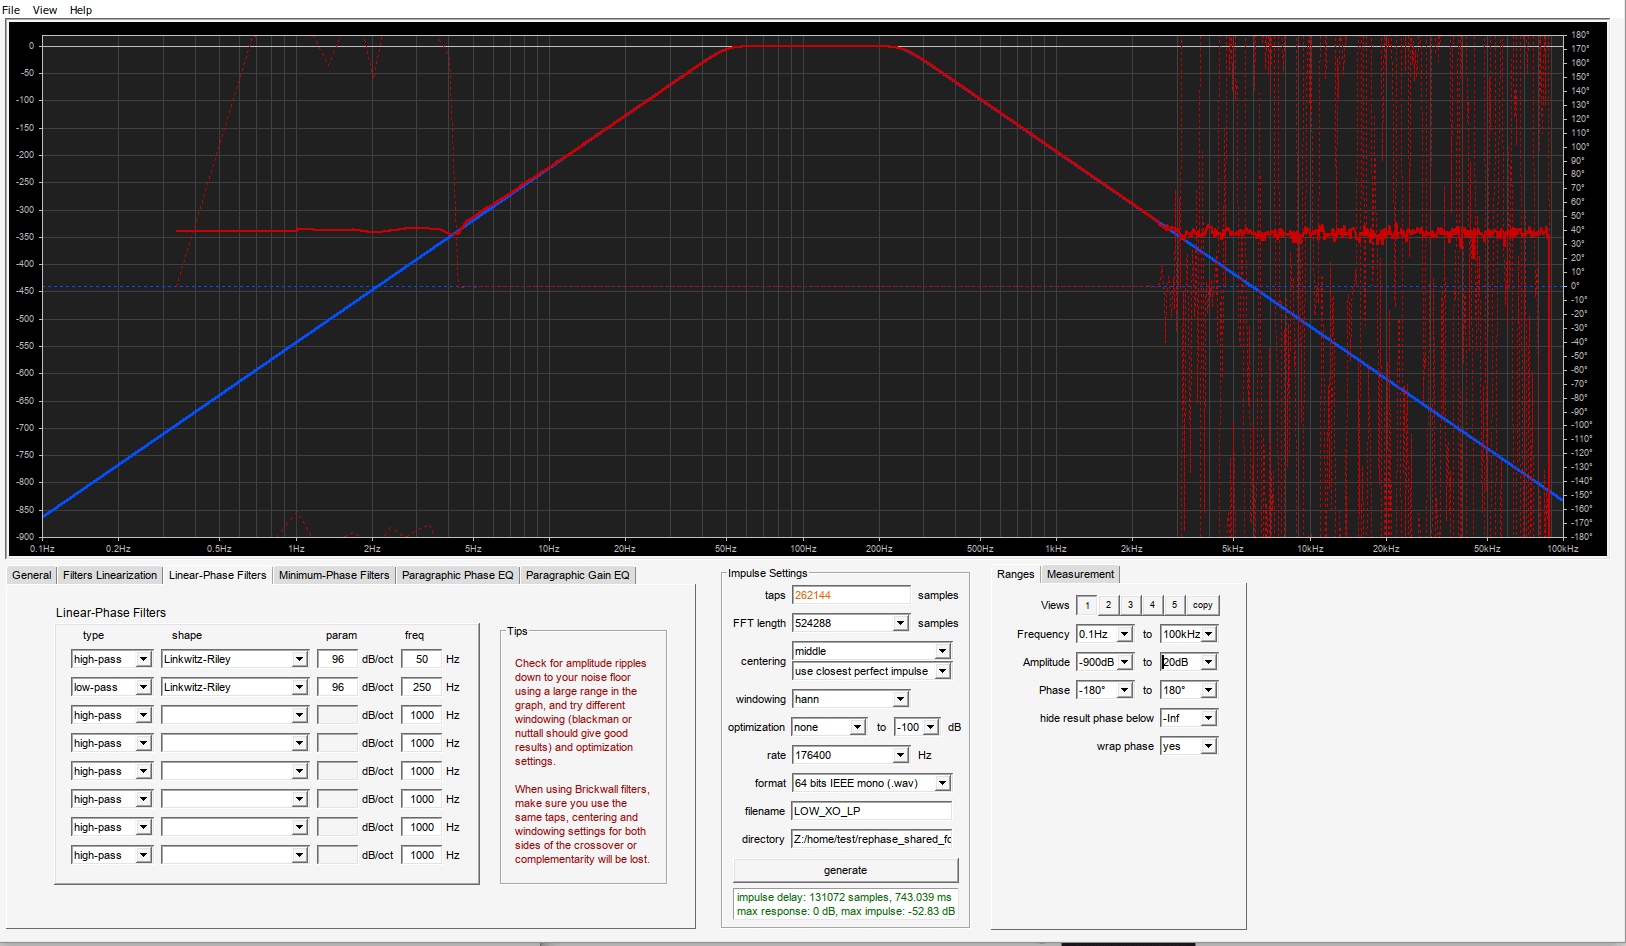Click the 'Impulse Settings' group label
The width and height of the screenshot is (1626, 946).
point(767,573)
